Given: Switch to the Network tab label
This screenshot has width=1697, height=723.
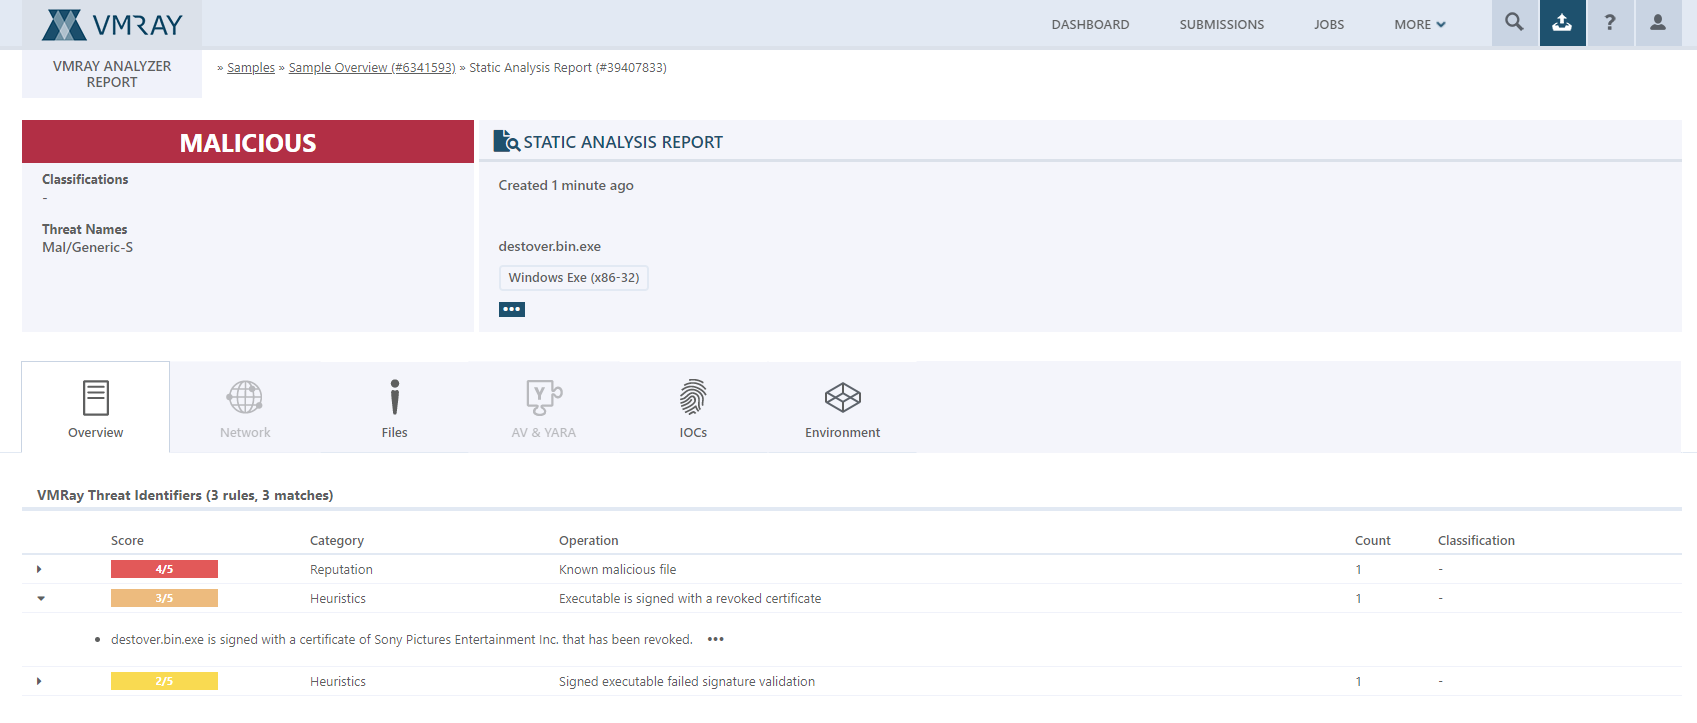Looking at the screenshot, I should 245,433.
